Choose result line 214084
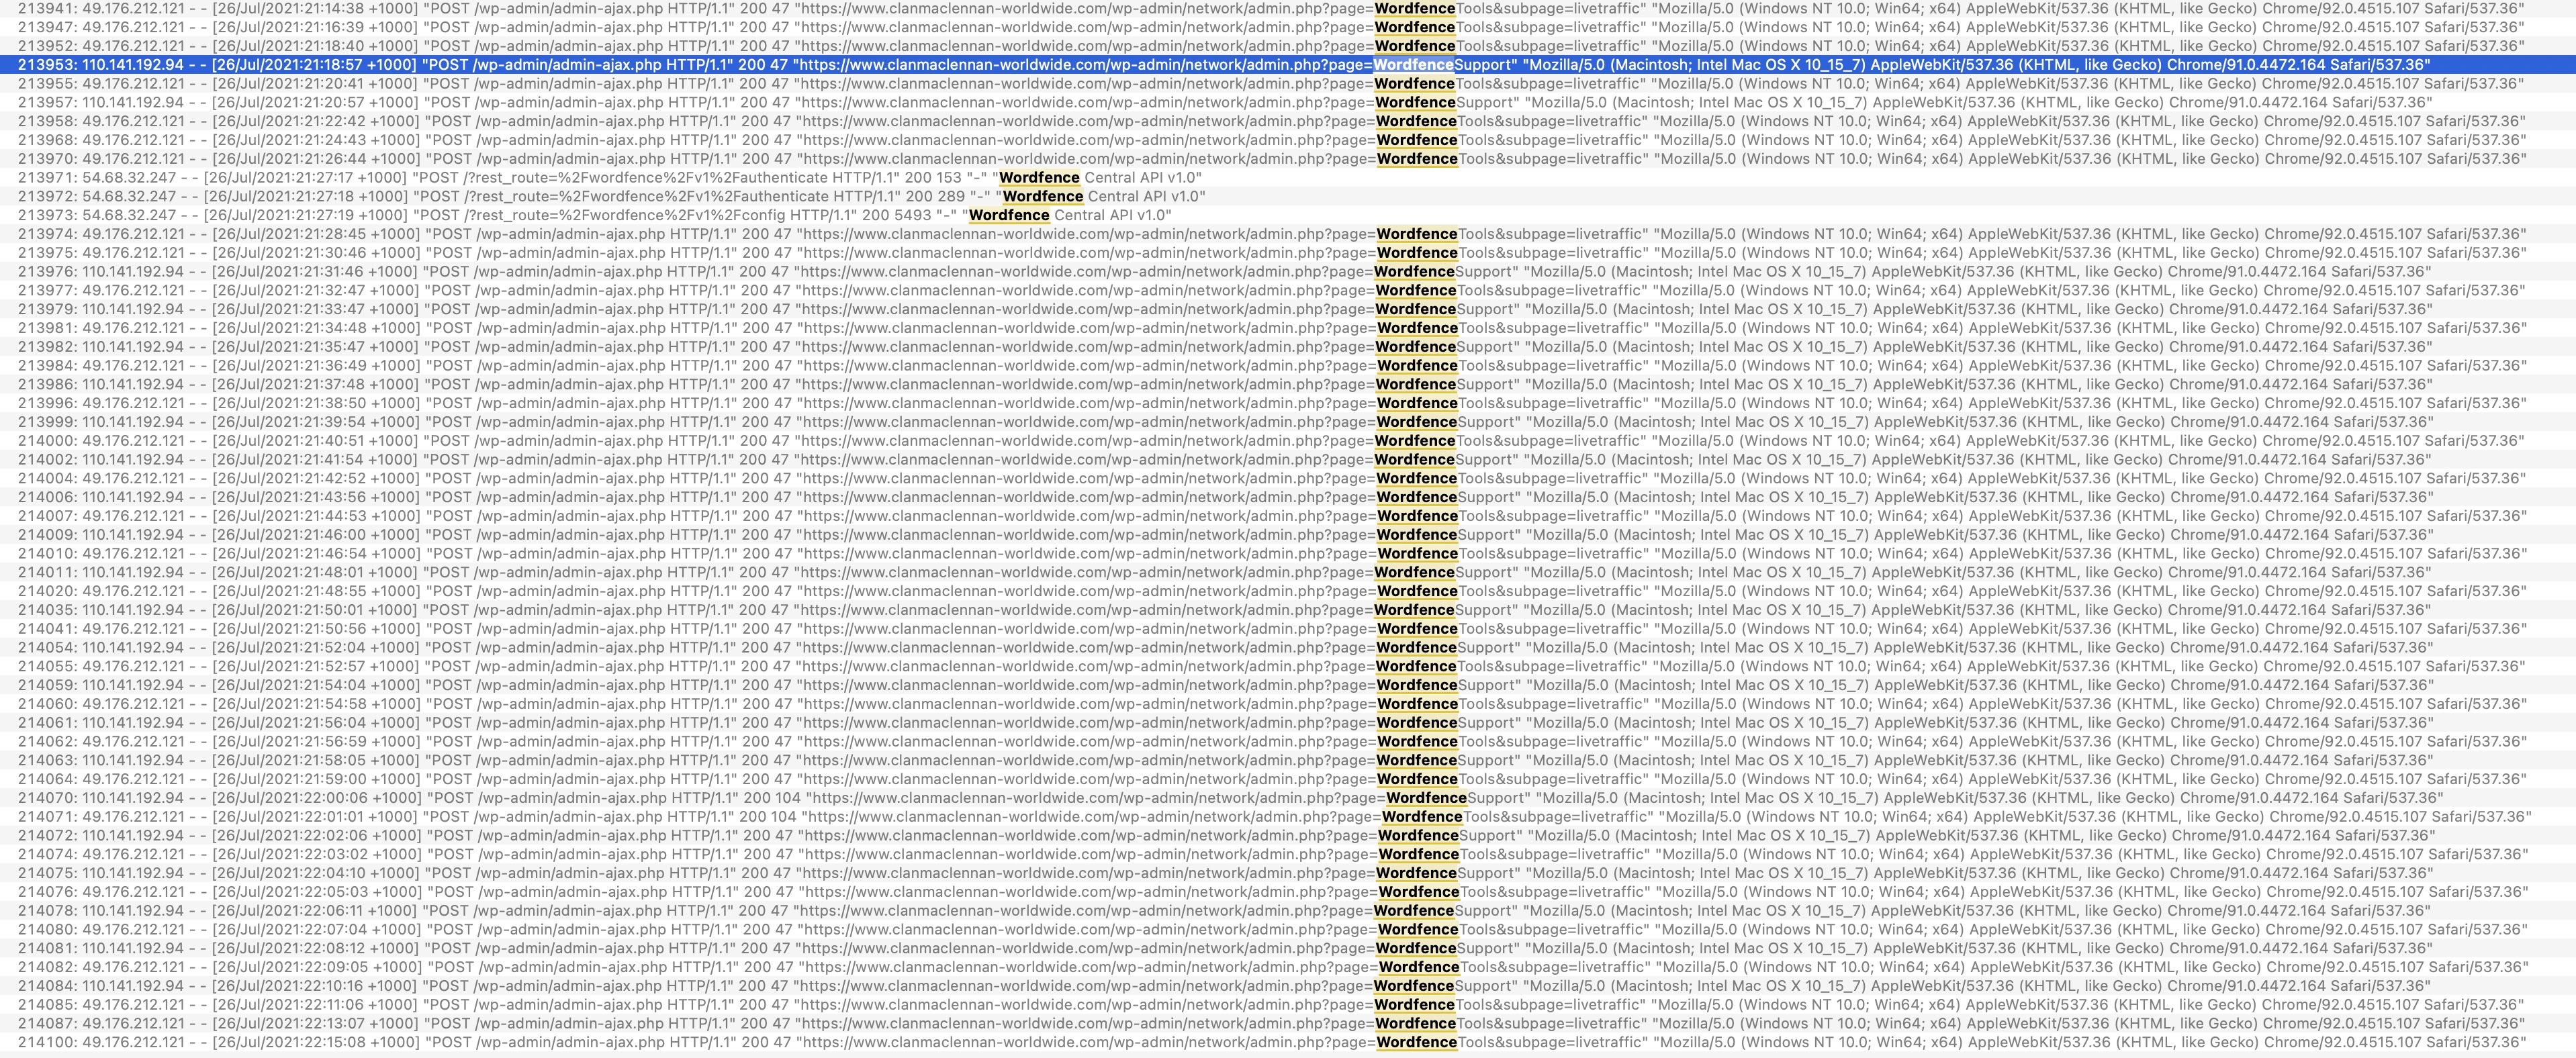Screen dimensions: 2576x1058 click(1288, 986)
